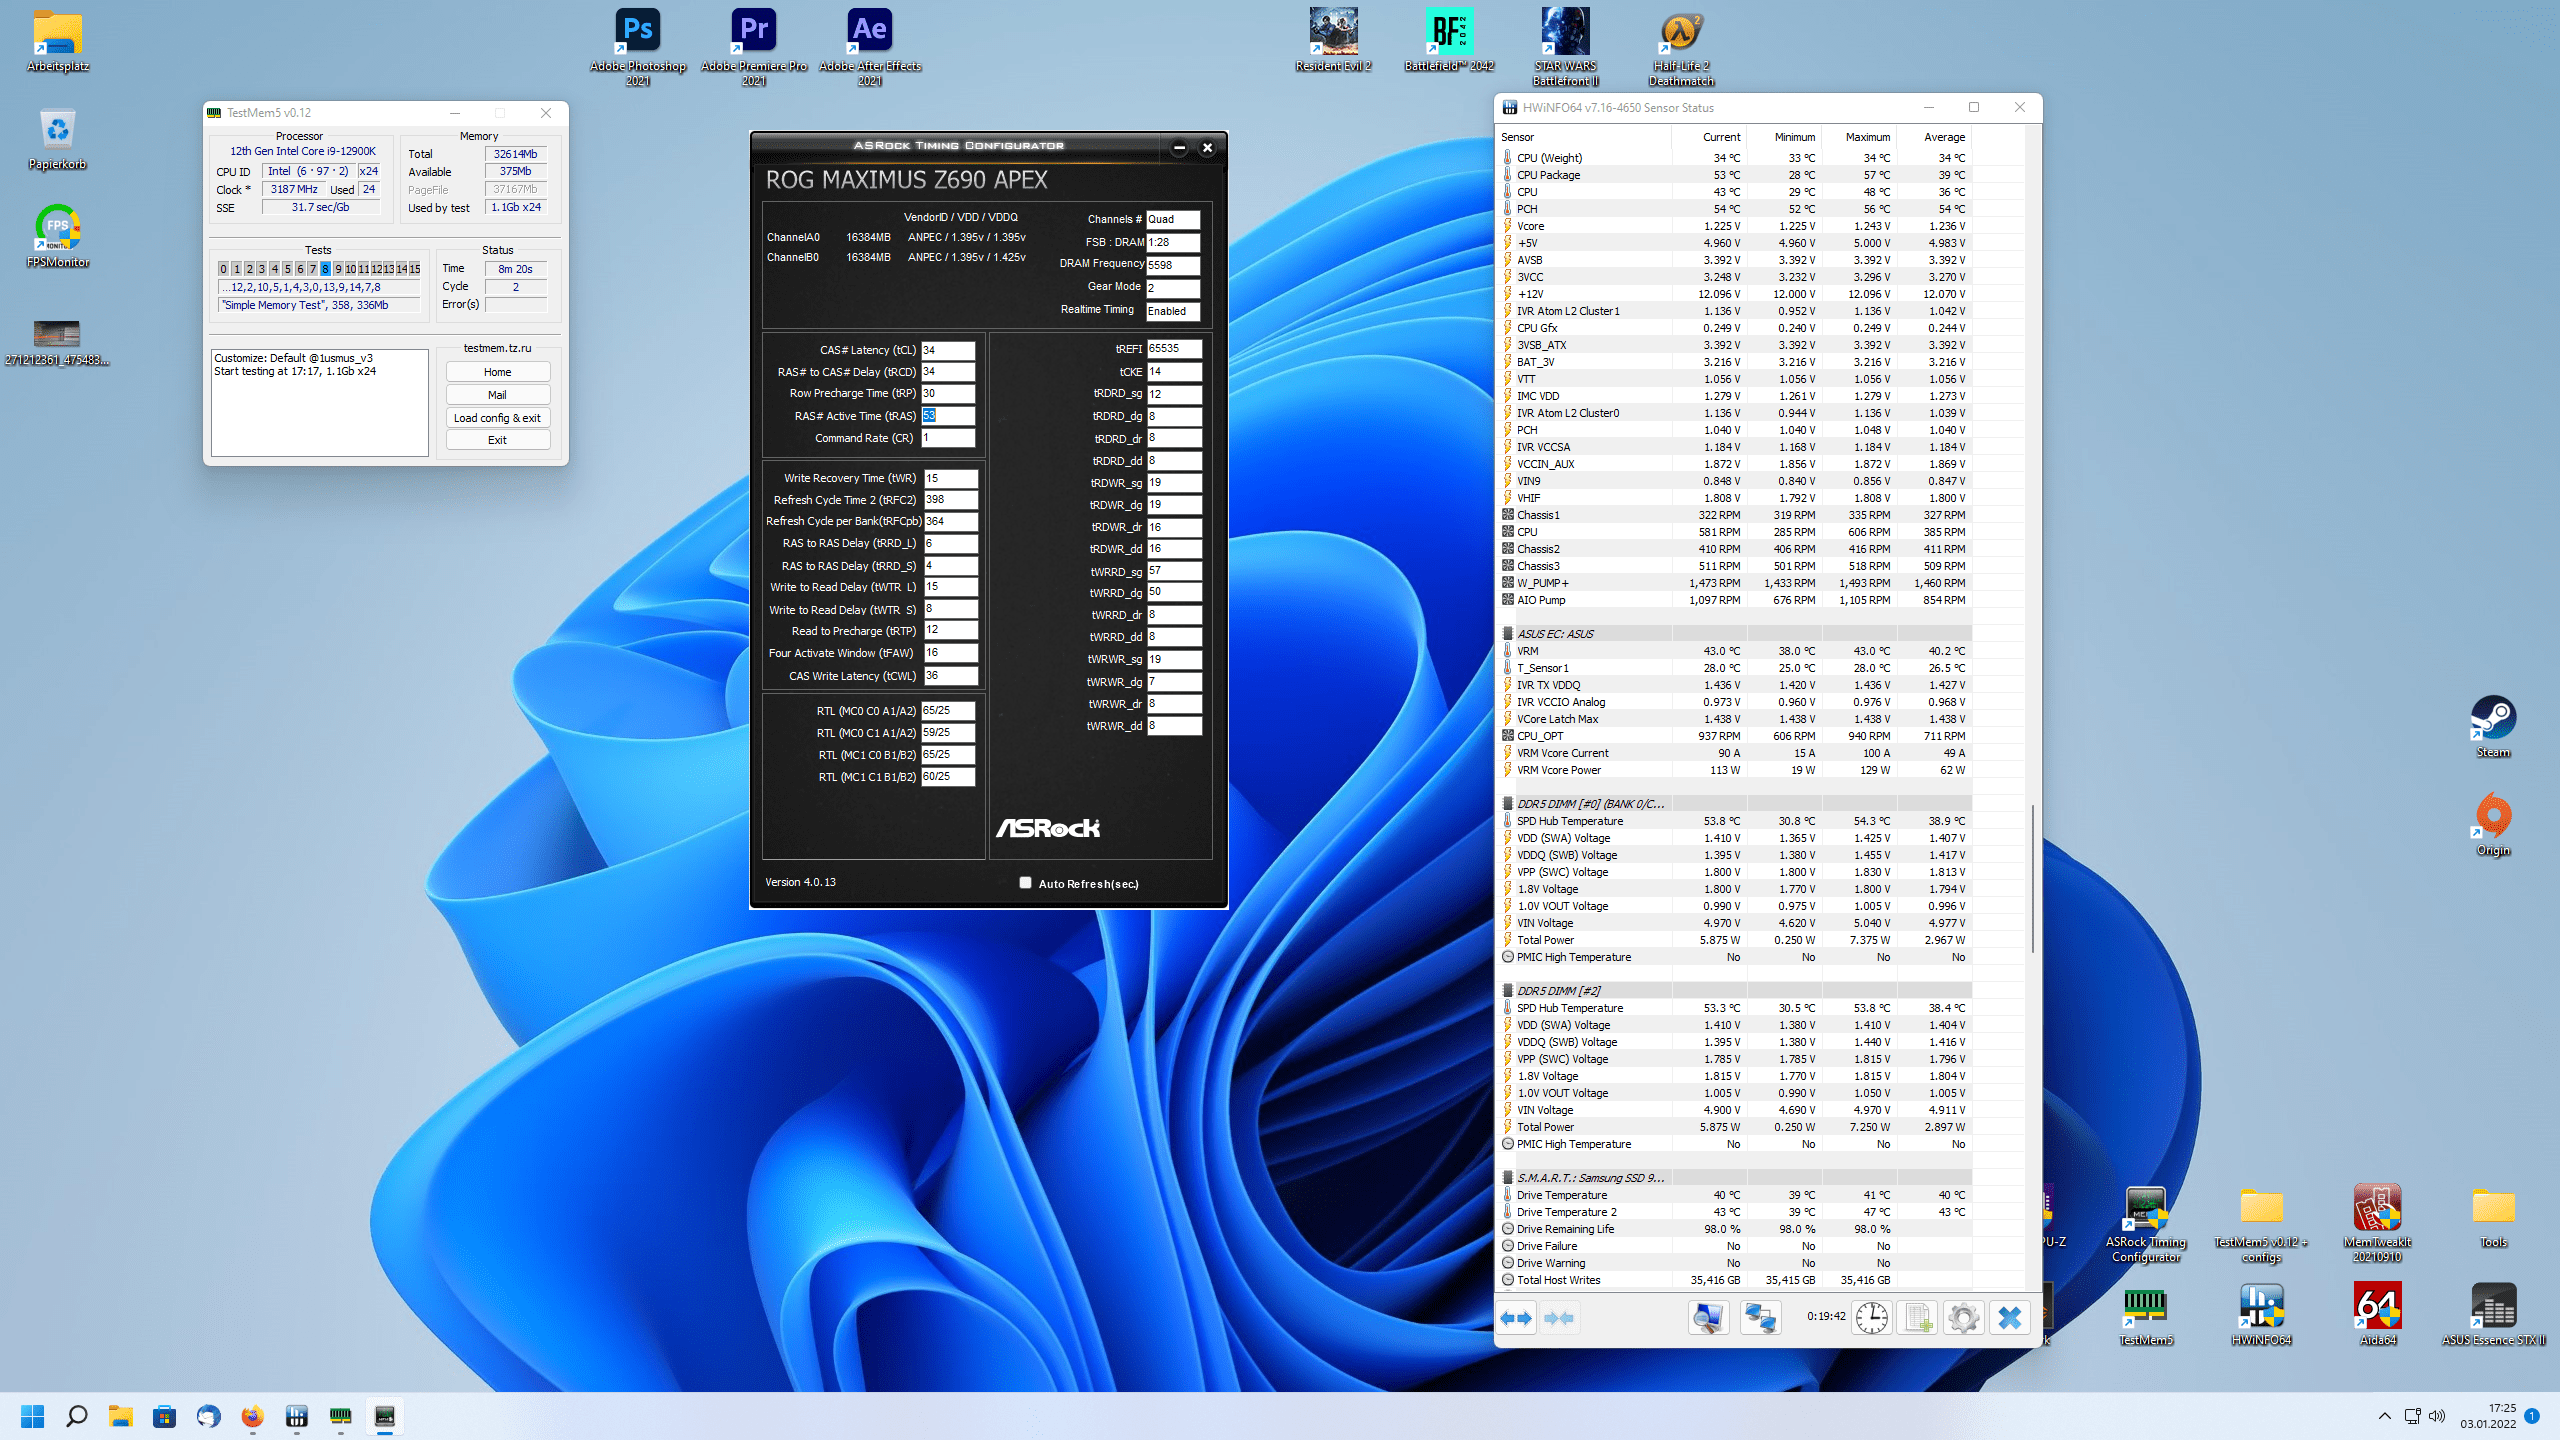Image resolution: width=2560 pixels, height=1440 pixels.
Task: Click HWiNFO sensor list vertical scrollbar
Action: 2033,878
